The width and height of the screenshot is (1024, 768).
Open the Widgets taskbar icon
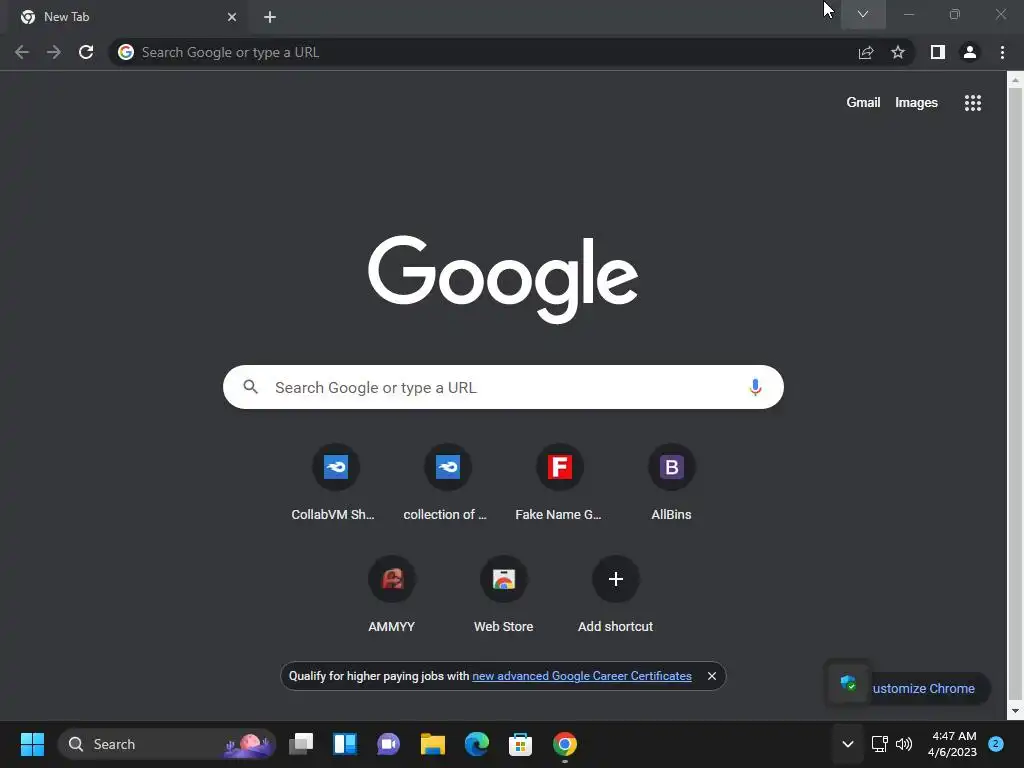coord(345,744)
